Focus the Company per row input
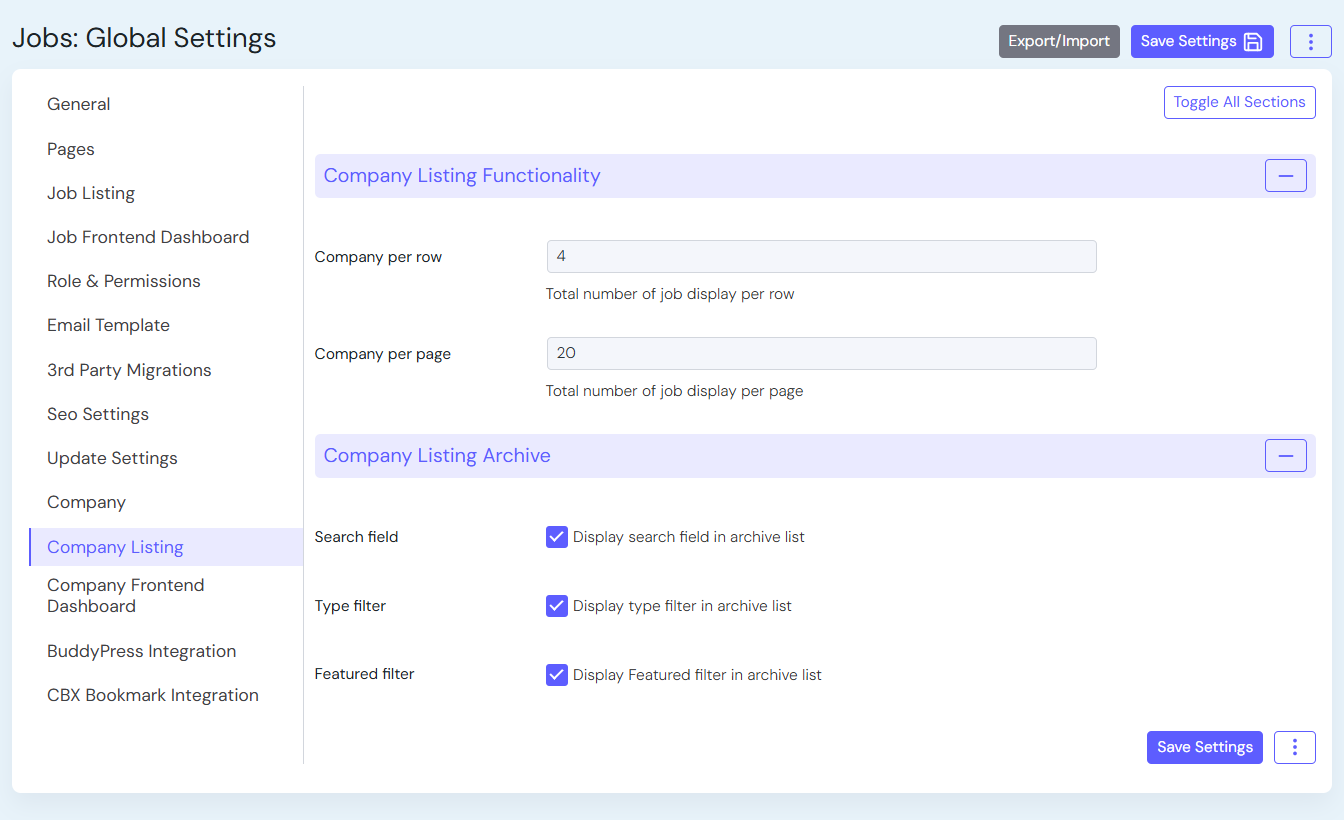1344x820 pixels. coord(821,257)
